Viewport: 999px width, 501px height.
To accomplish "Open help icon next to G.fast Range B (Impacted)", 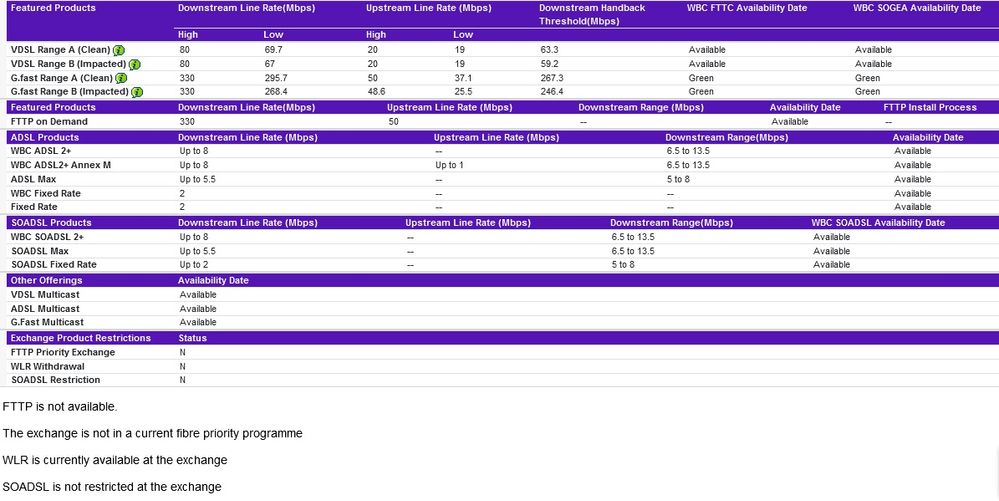I will (x=137, y=92).
